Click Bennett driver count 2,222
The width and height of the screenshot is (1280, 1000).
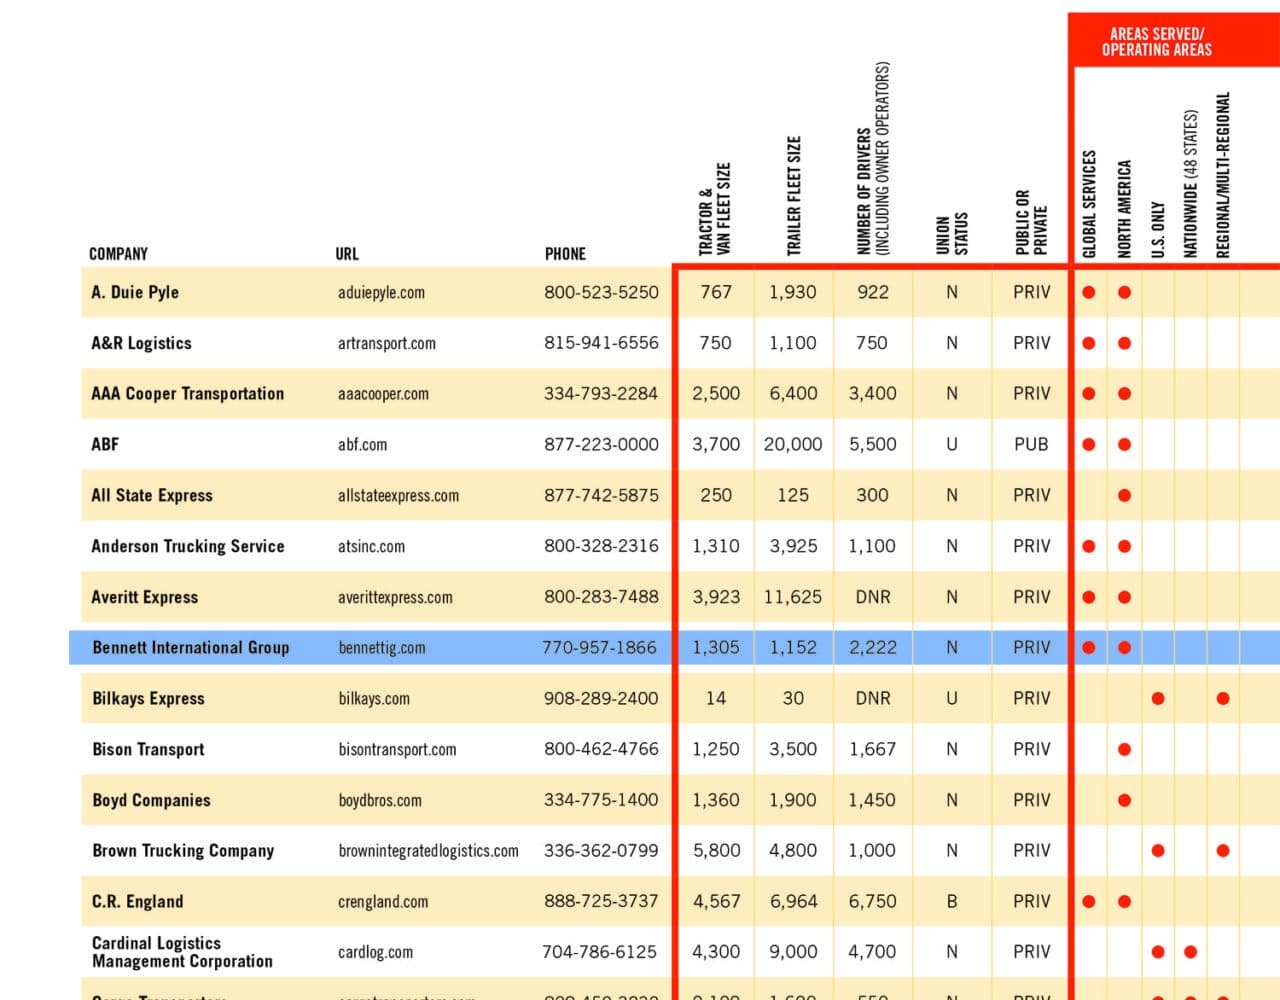(x=873, y=647)
